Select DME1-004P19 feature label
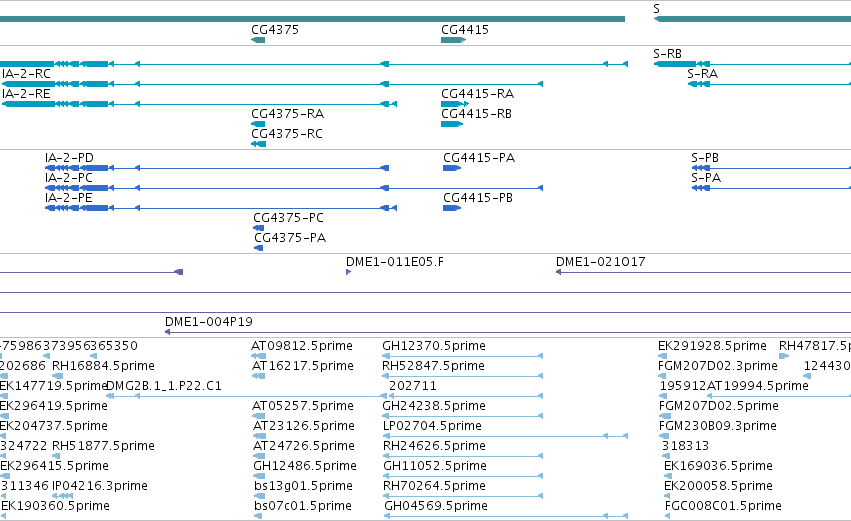851x521 pixels. (208, 322)
